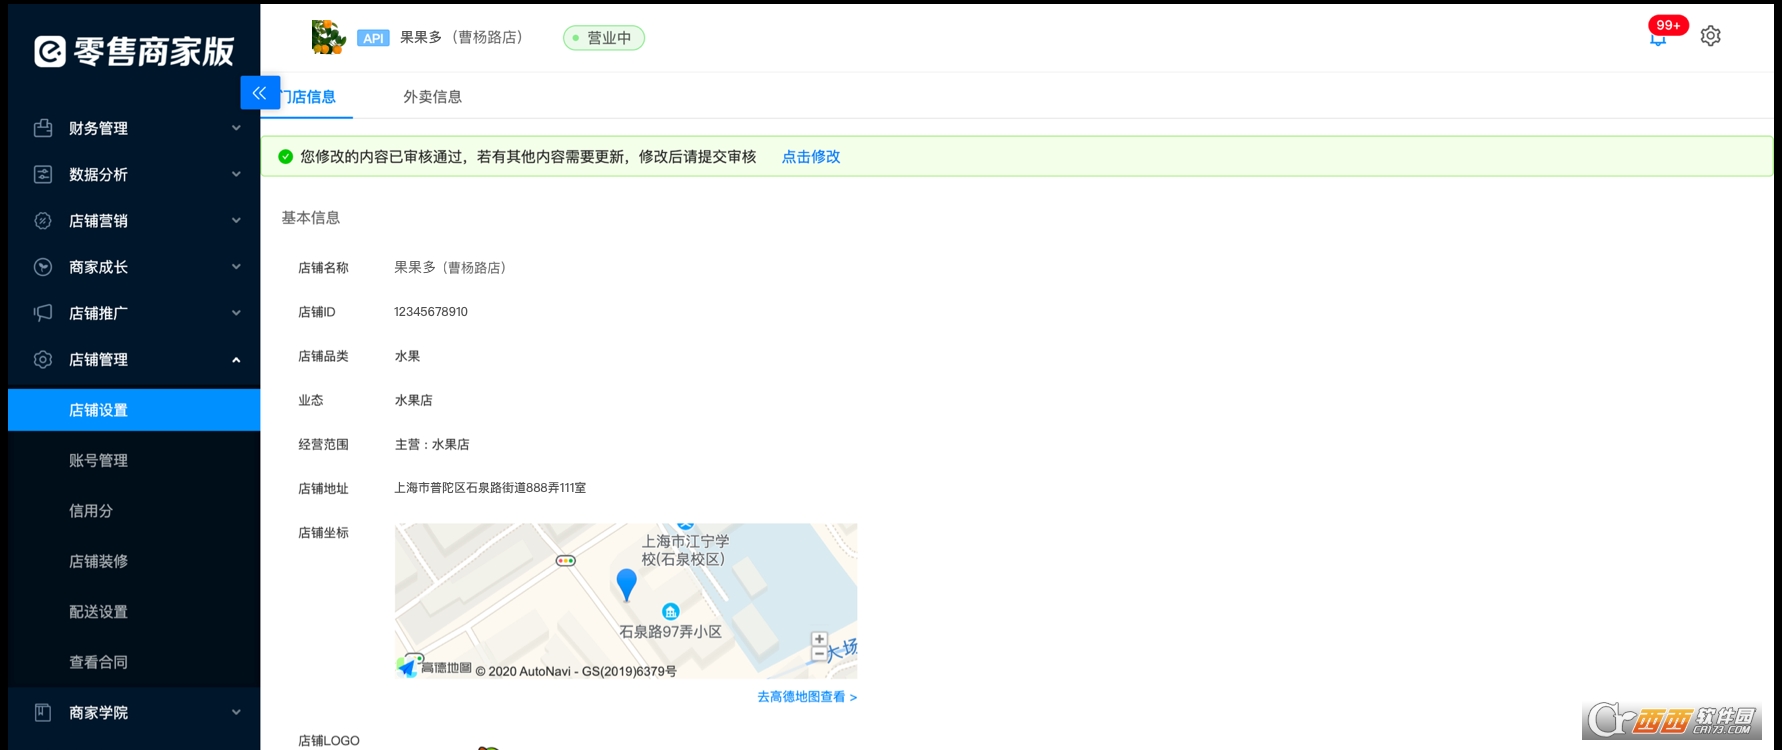Click green check icon in notice banner
This screenshot has height=750, width=1782.
click(x=285, y=156)
